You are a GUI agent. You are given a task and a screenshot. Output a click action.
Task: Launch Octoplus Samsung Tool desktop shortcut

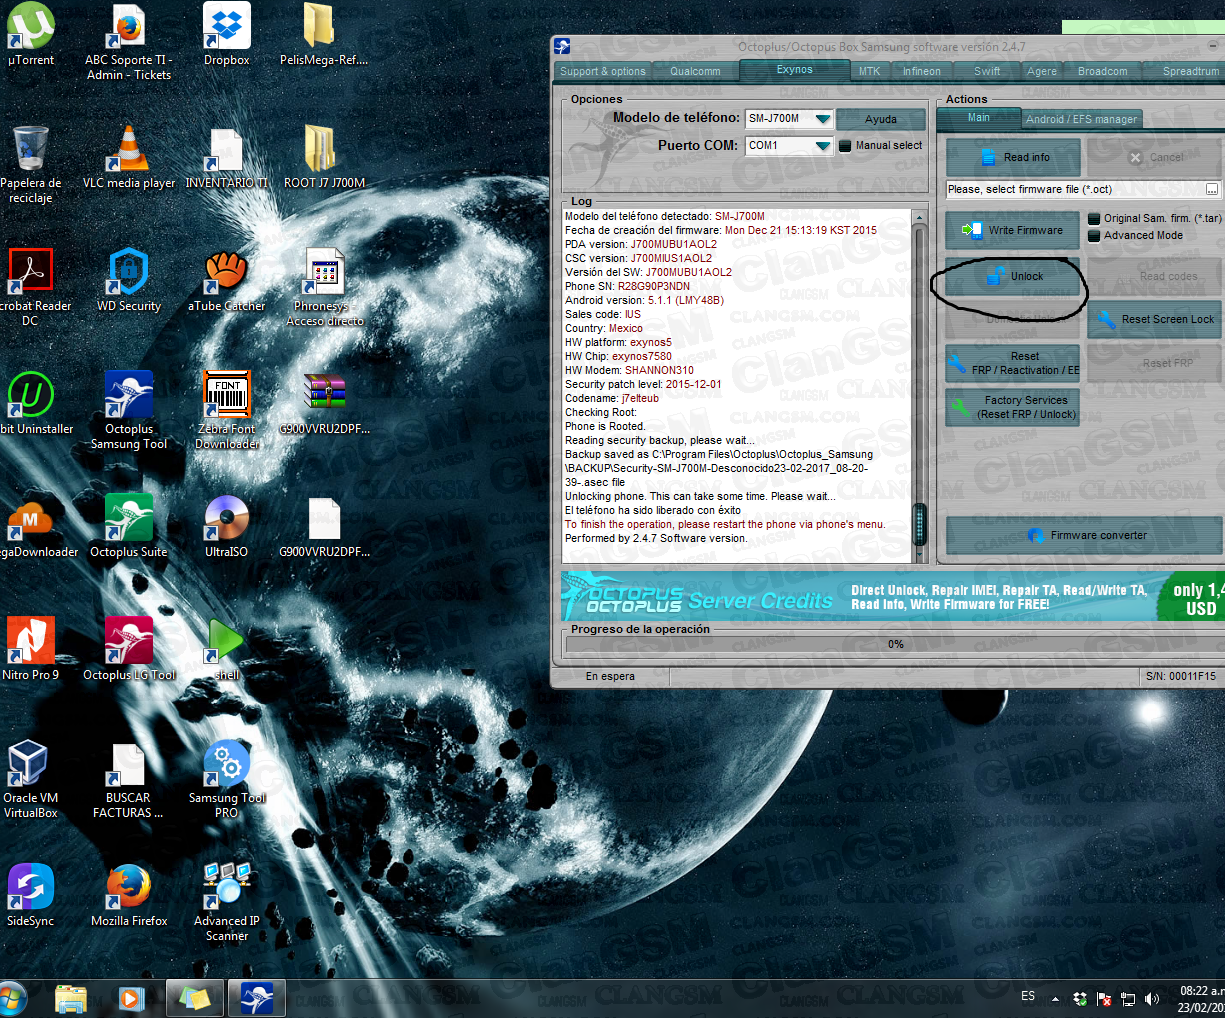click(129, 411)
